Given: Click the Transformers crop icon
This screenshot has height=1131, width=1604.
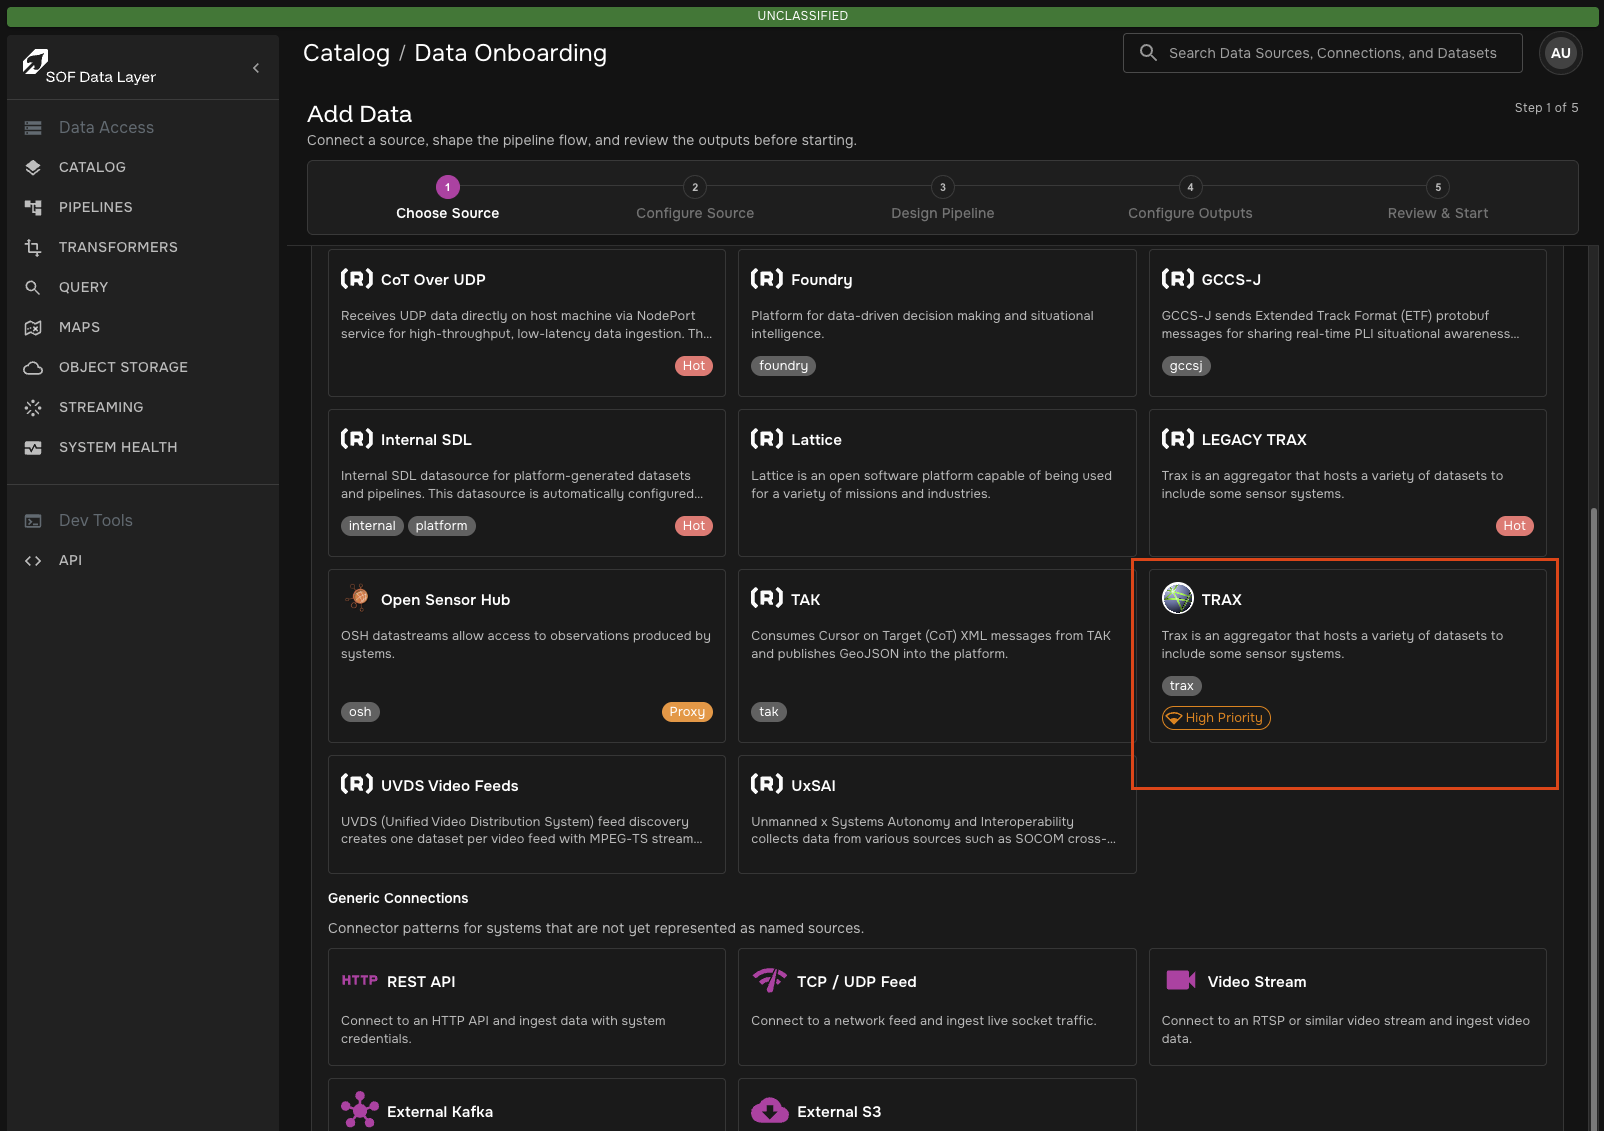Looking at the screenshot, I should (33, 247).
